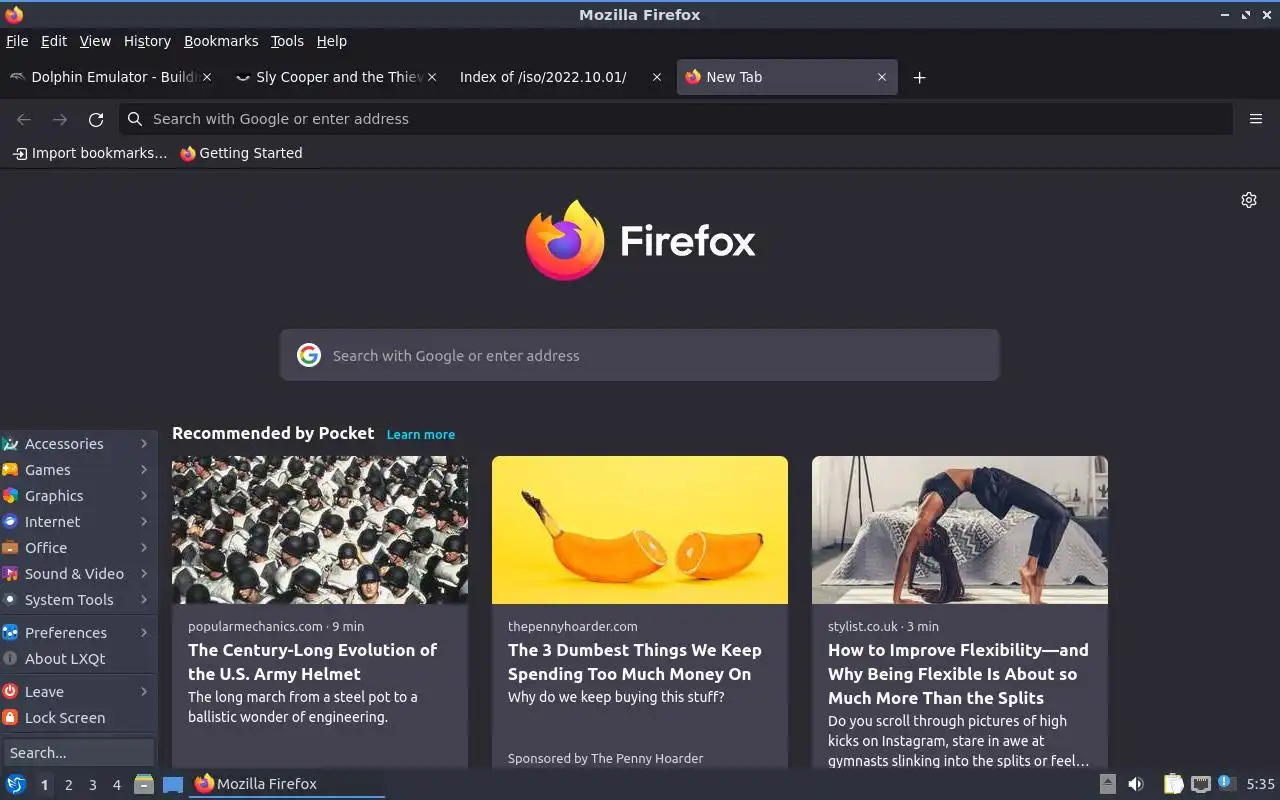Focus the address bar input field
This screenshot has height=800, width=1280.
676,119
